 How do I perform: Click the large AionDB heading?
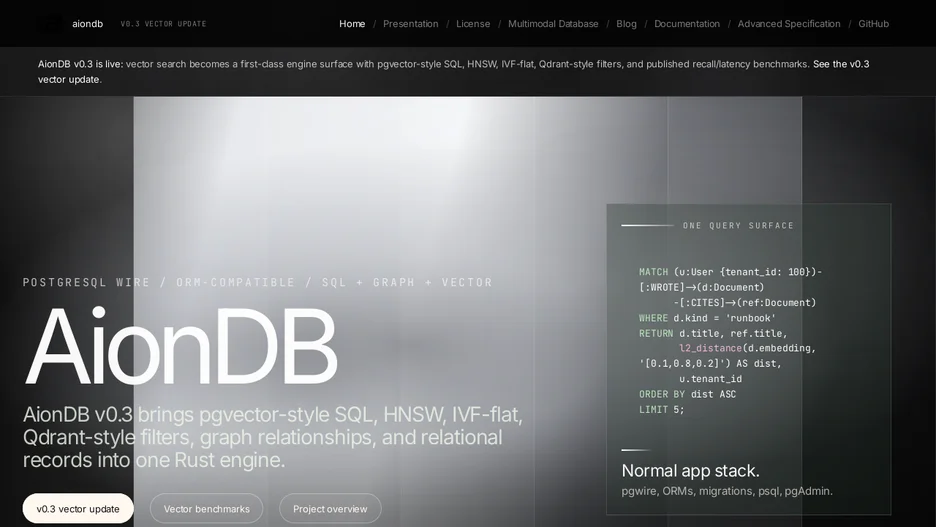[181, 346]
